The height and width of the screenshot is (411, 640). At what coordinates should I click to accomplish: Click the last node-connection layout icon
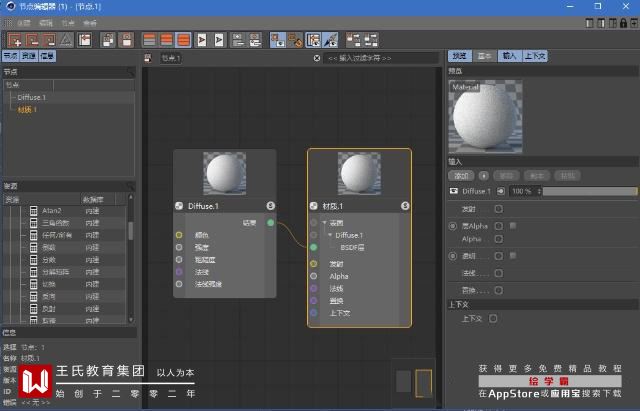[371, 40]
